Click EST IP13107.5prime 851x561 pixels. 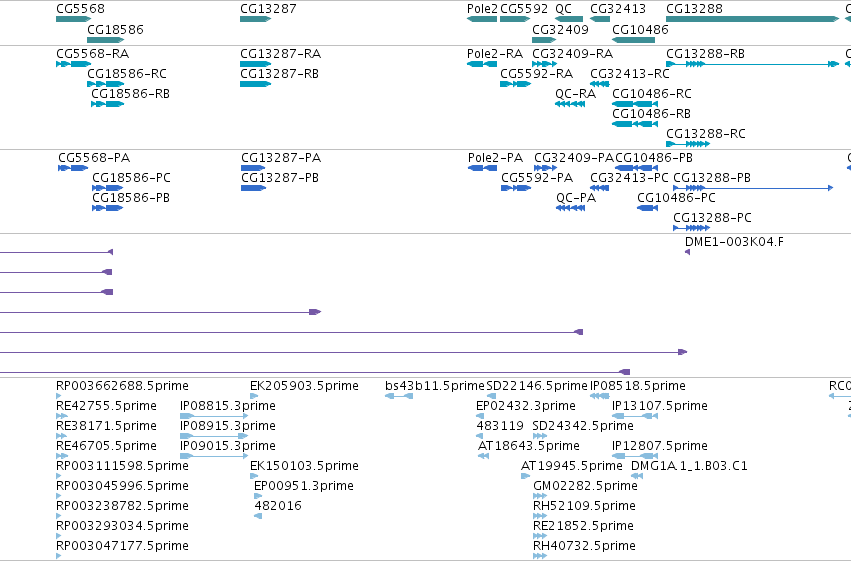point(660,406)
